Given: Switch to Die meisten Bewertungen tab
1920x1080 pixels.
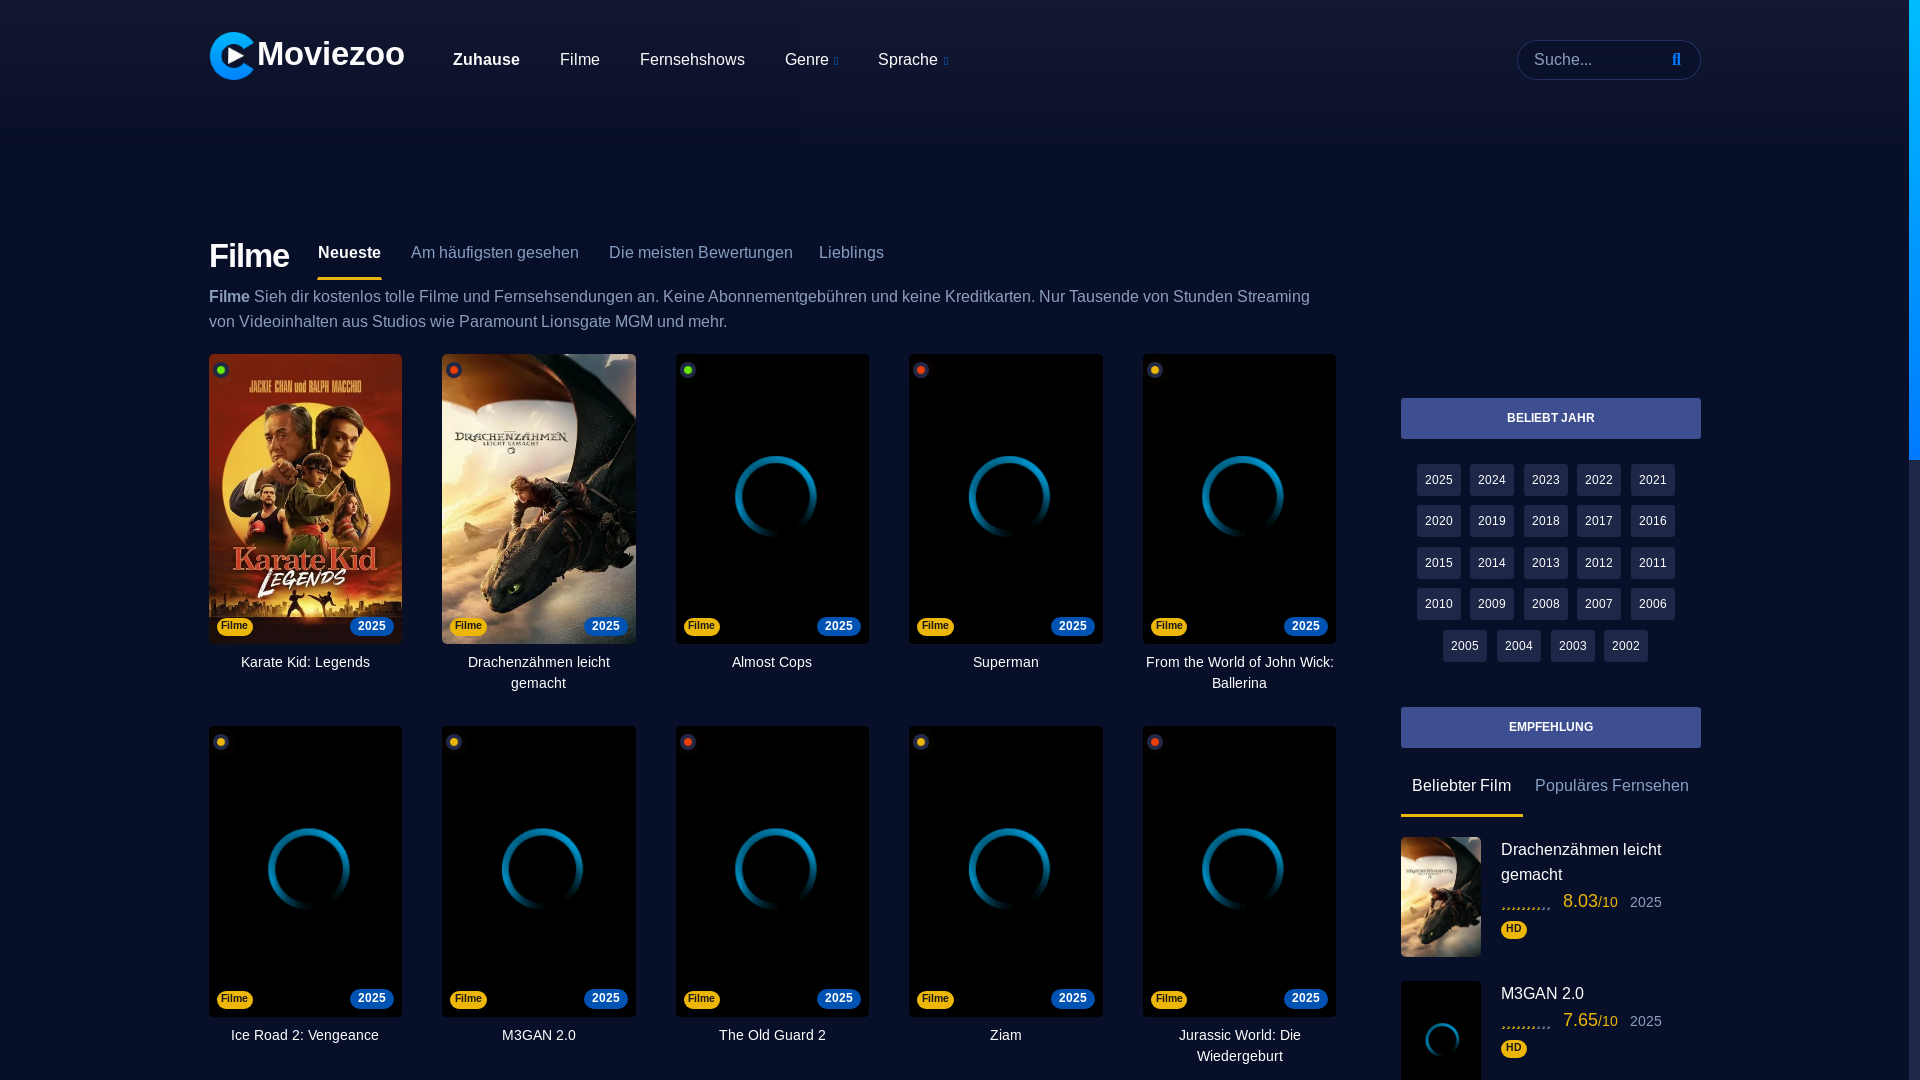Looking at the screenshot, I should (701, 253).
